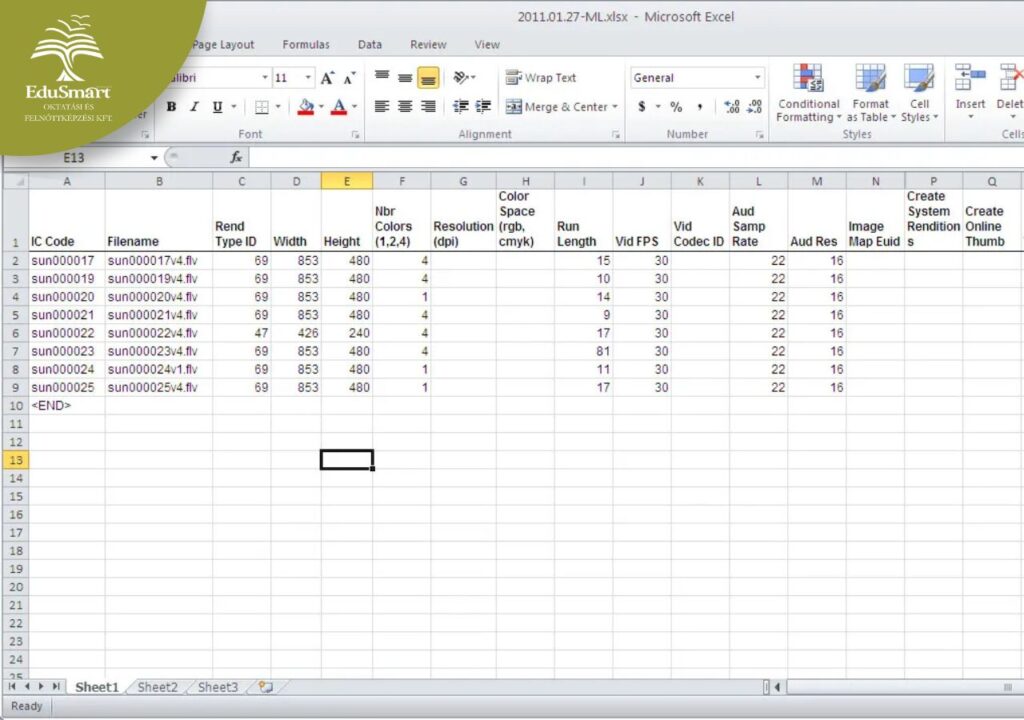
Task: Click the Increase Font Size icon
Action: click(327, 78)
